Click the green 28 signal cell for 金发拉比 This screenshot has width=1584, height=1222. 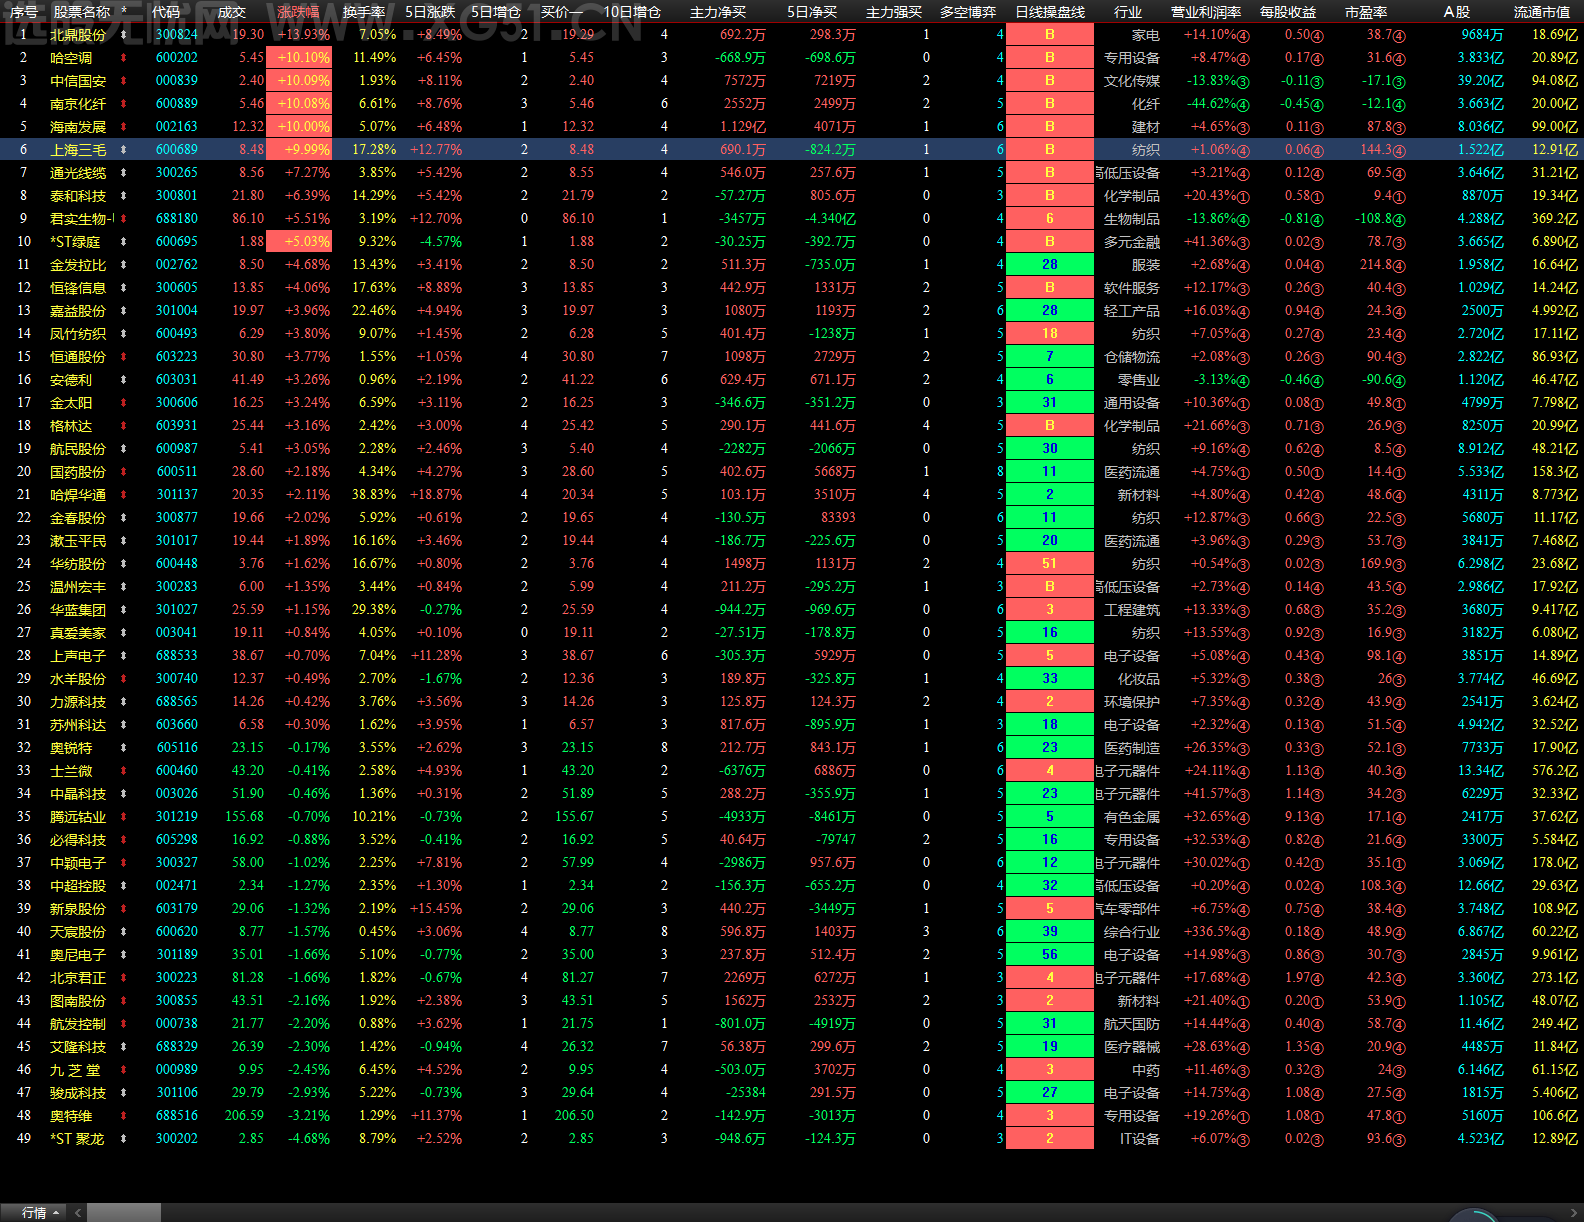click(x=1050, y=265)
